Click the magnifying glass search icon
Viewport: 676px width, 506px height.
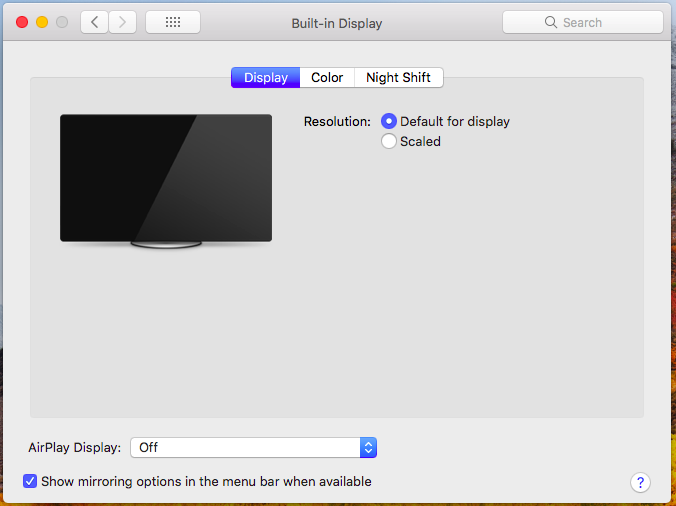coord(550,22)
